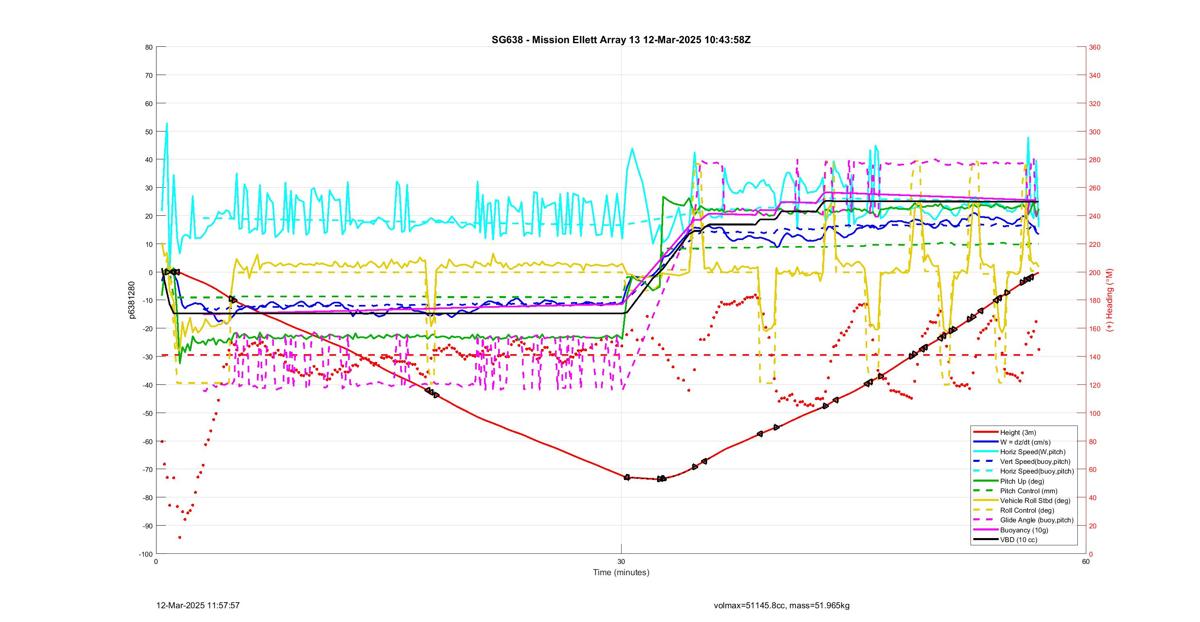Select 'Vert Speed(buoy,pitch)' in the legend

coord(1035,461)
